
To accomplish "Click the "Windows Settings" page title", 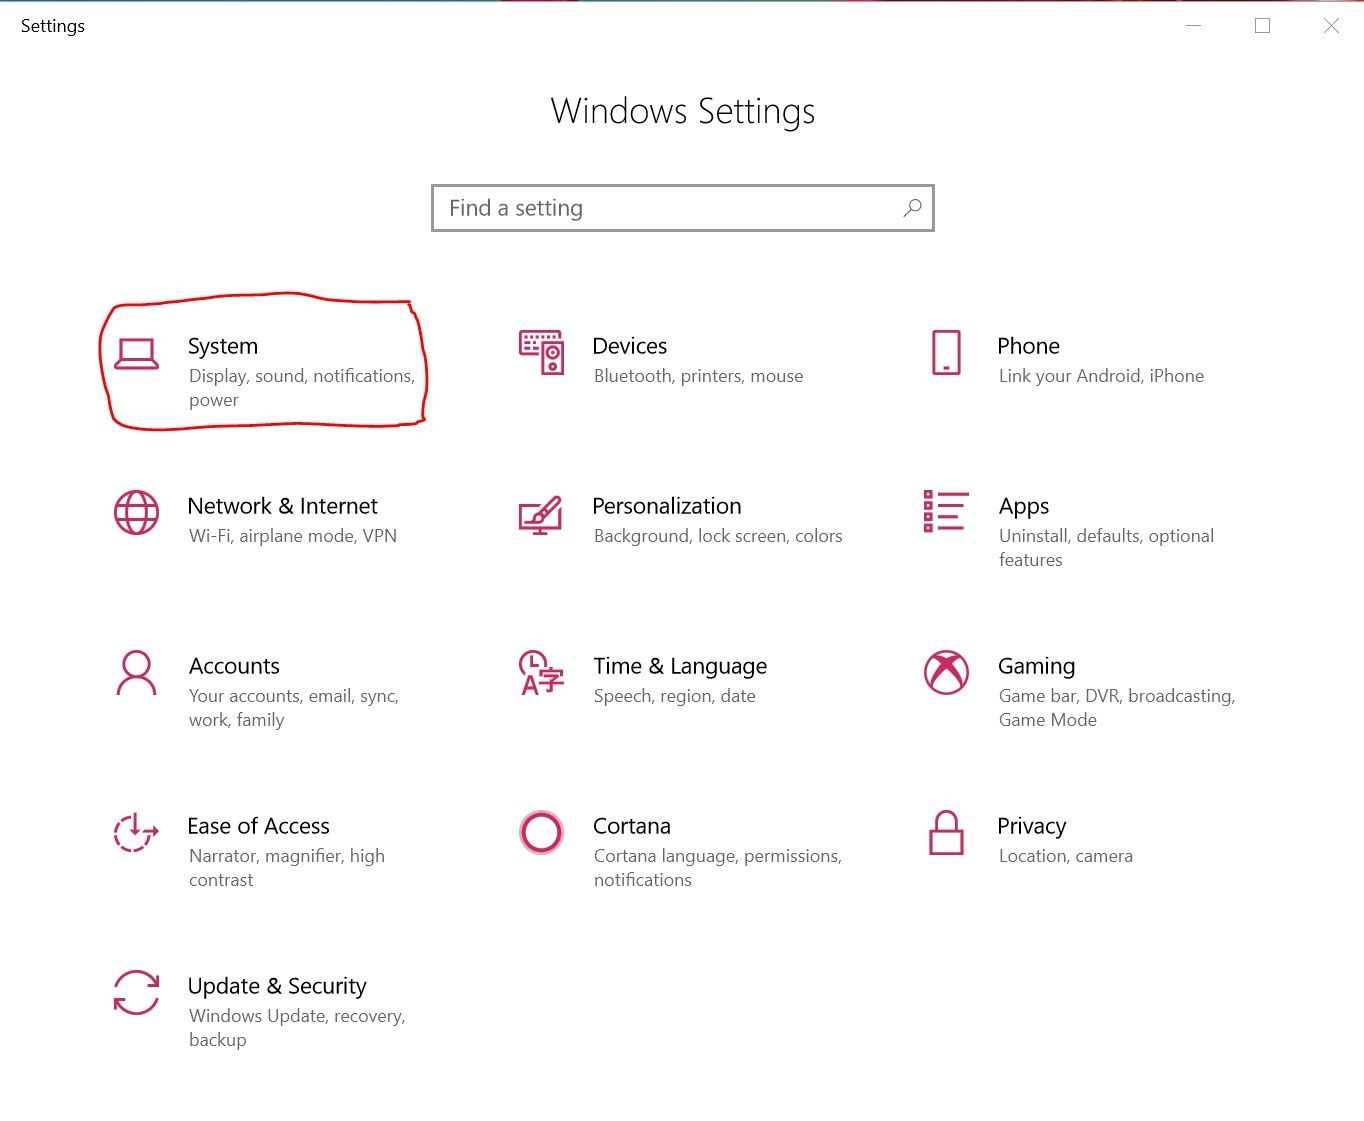I will point(683,112).
